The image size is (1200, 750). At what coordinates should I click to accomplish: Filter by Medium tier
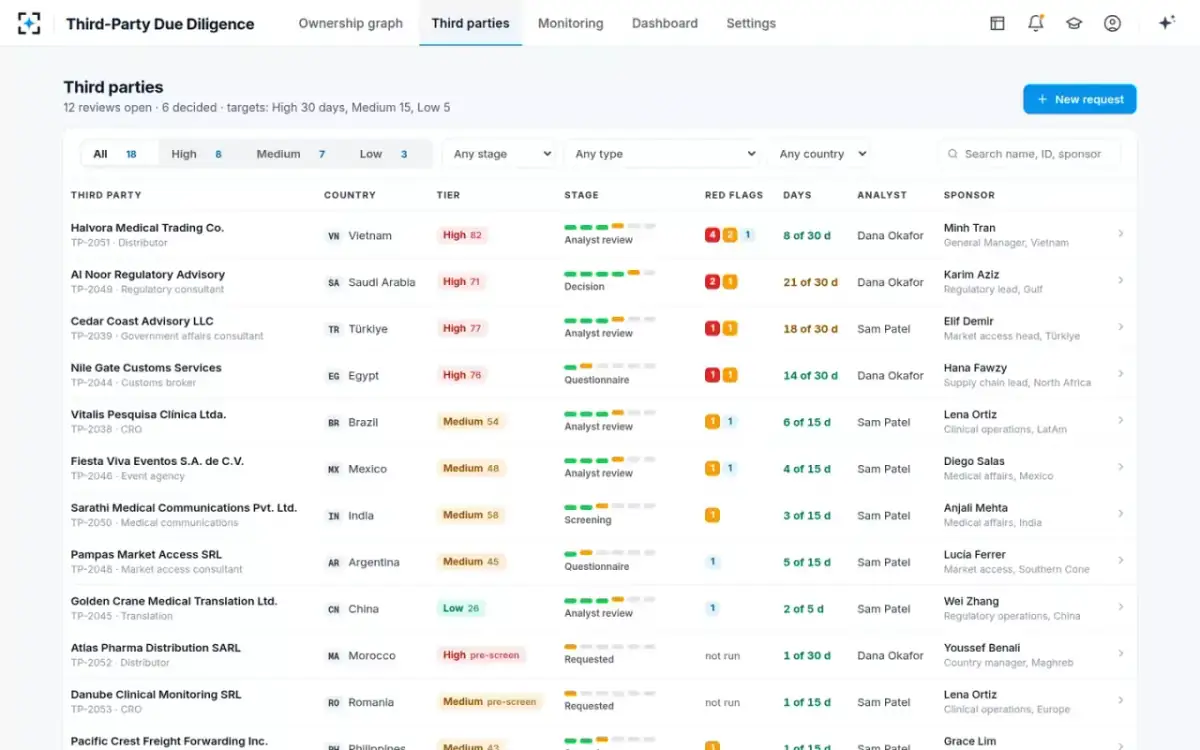click(x=291, y=154)
